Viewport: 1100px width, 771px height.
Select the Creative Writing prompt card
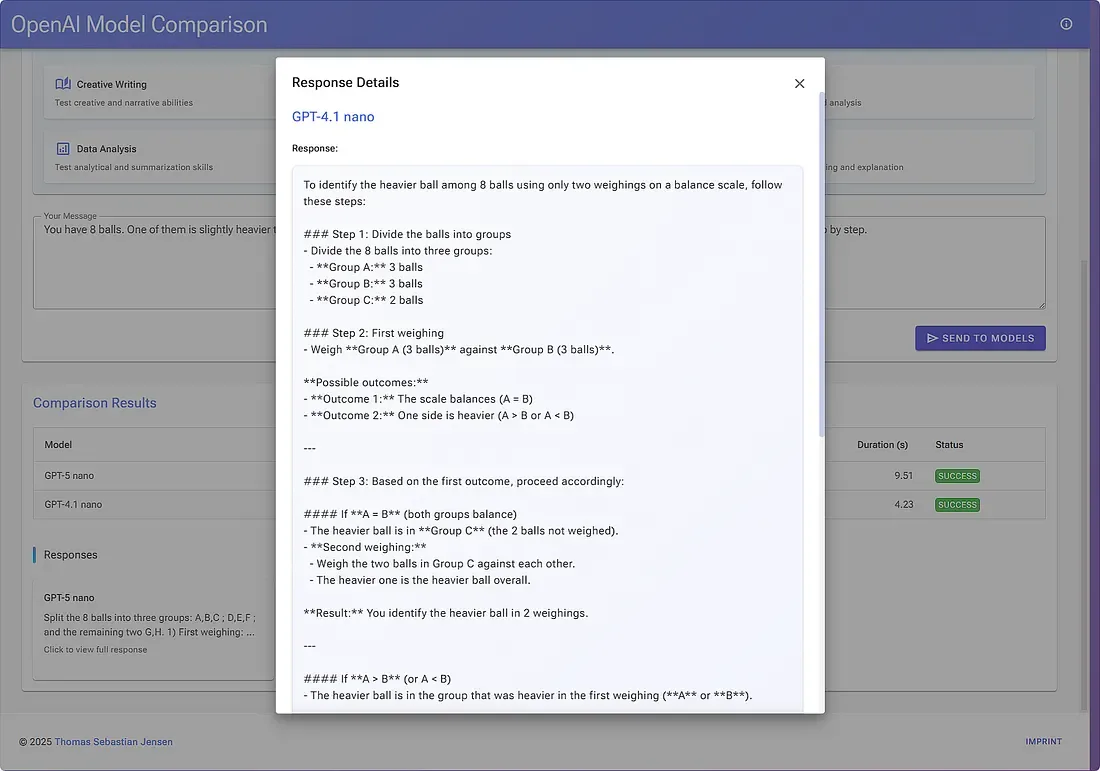point(150,93)
